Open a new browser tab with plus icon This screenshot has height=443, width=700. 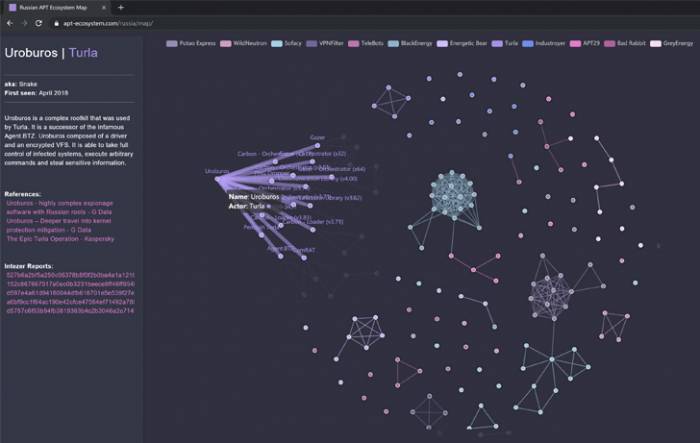point(121,7)
